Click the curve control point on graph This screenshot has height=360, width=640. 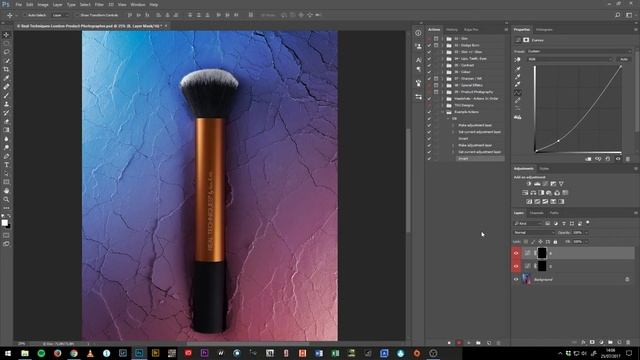pos(558,141)
